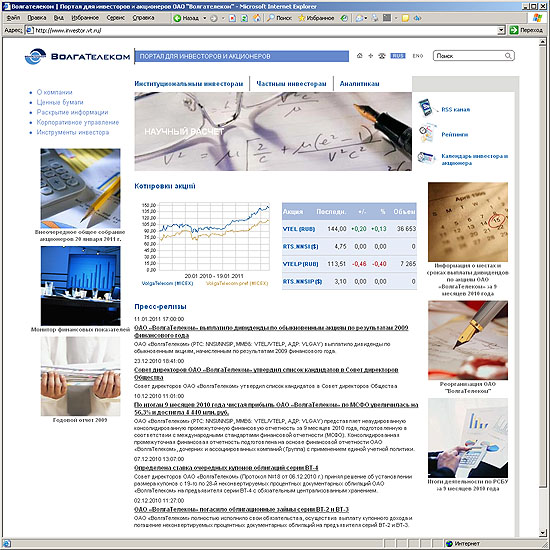Open VTEL (RUB) quote link

point(299,229)
